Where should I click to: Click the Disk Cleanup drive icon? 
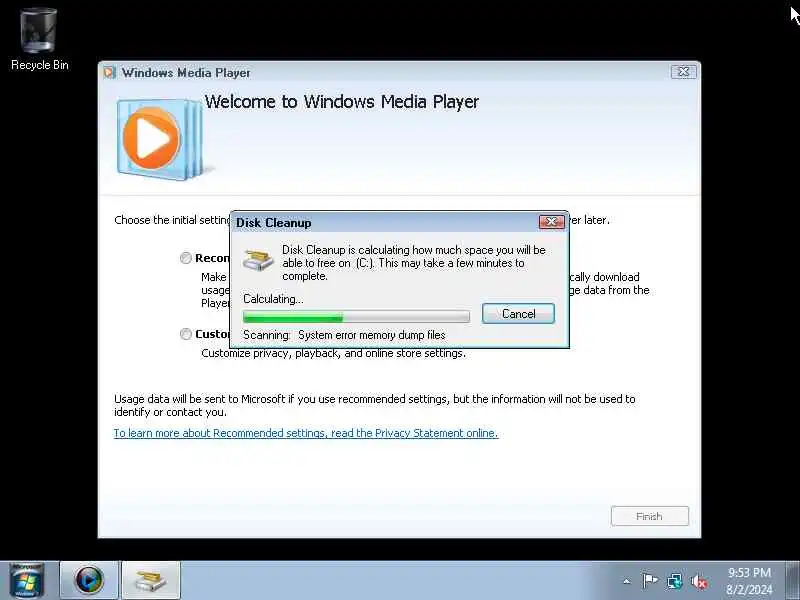pyautogui.click(x=257, y=259)
